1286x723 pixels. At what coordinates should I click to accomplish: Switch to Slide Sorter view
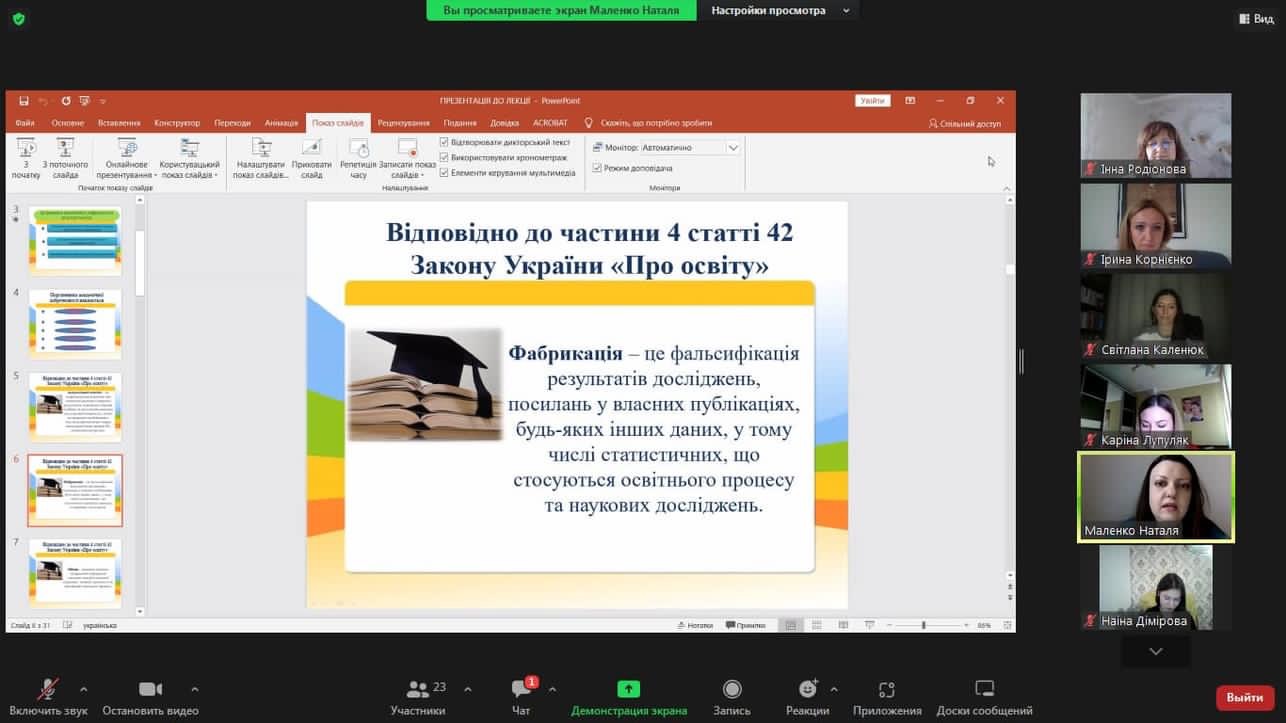point(817,625)
